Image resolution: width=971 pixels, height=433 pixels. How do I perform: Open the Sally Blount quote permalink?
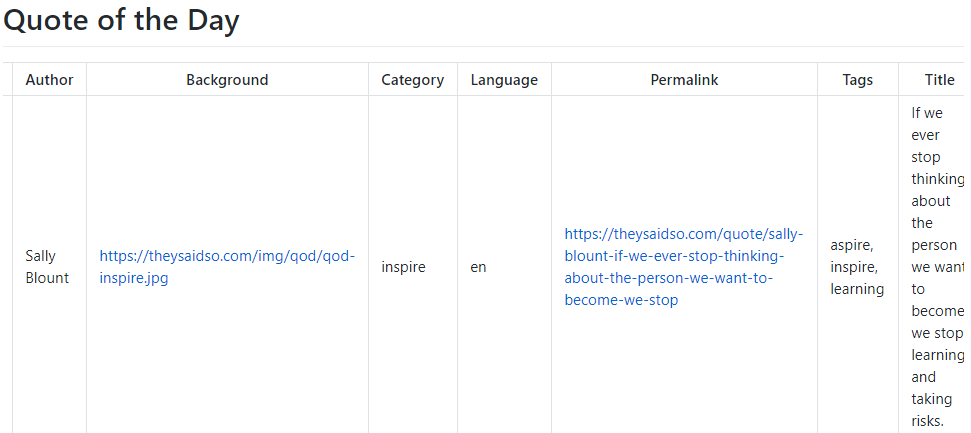click(684, 267)
